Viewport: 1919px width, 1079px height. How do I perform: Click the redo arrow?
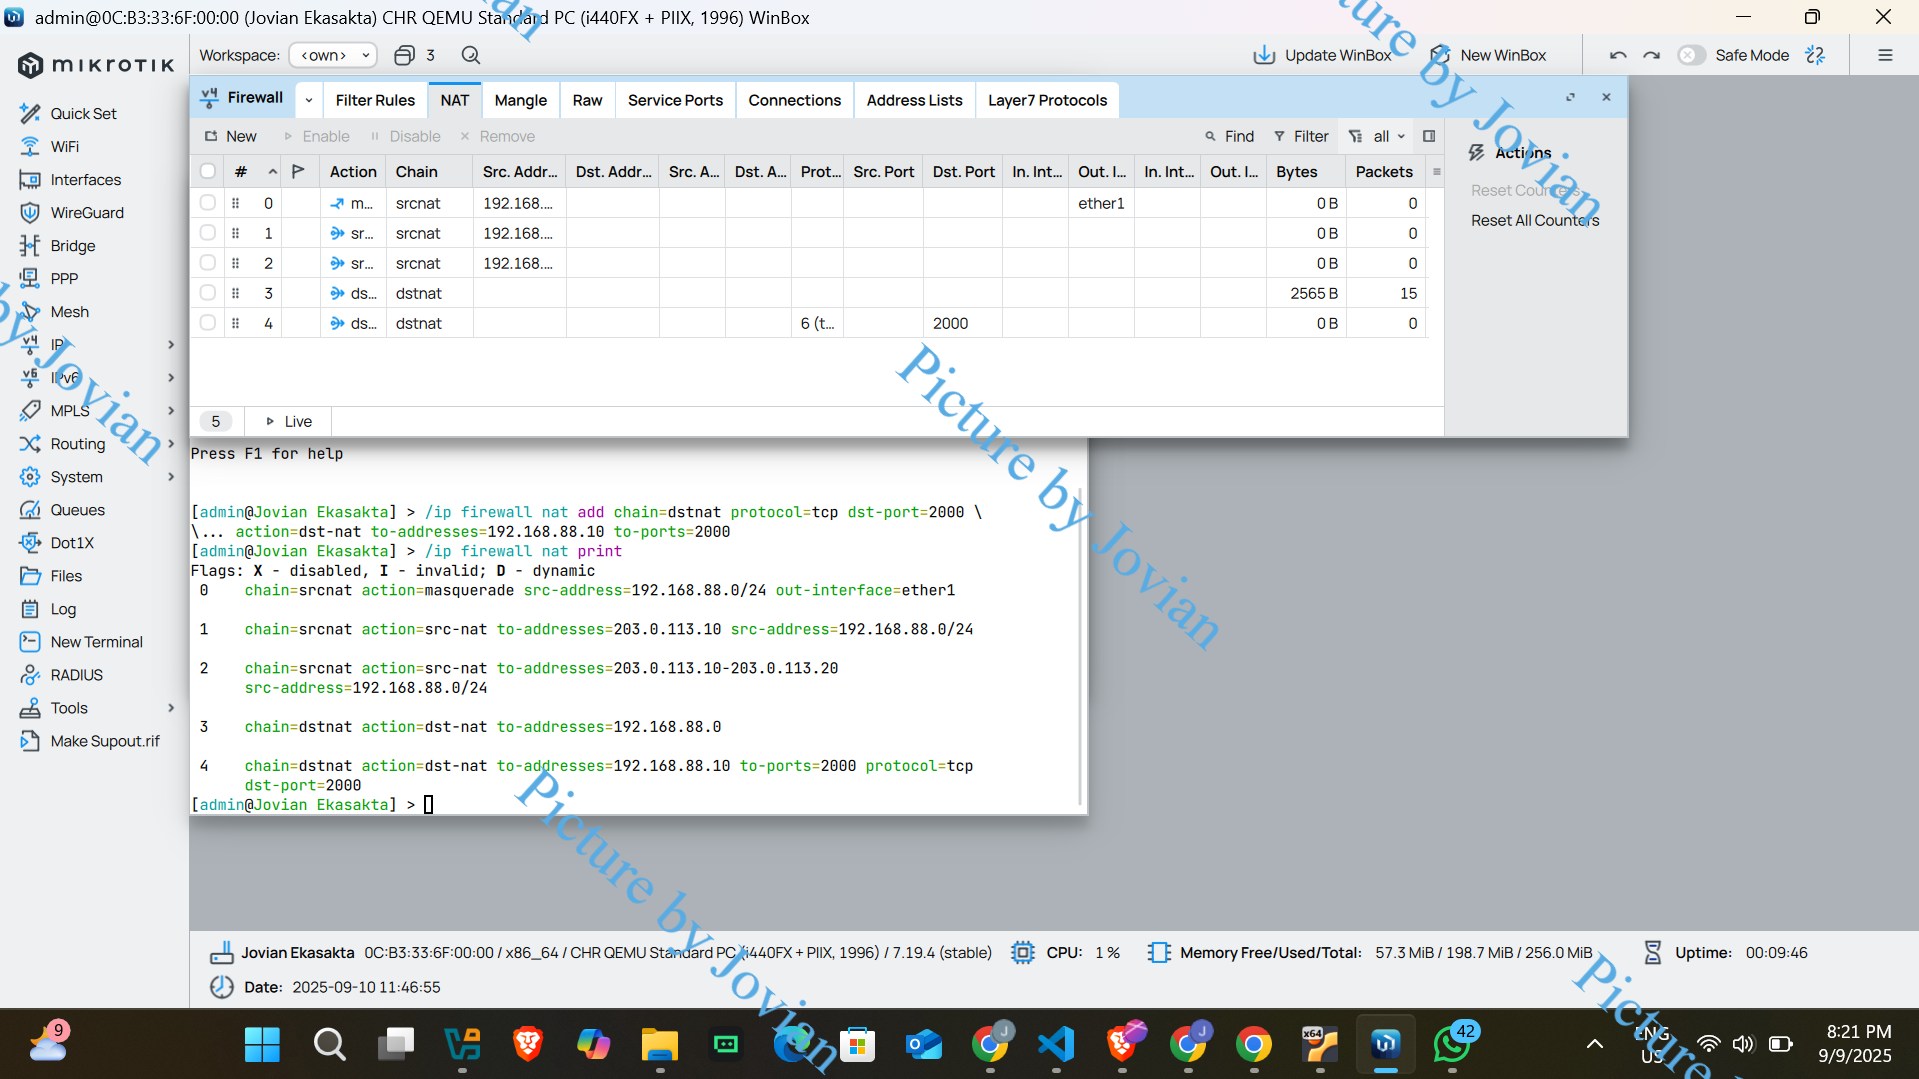(1652, 56)
